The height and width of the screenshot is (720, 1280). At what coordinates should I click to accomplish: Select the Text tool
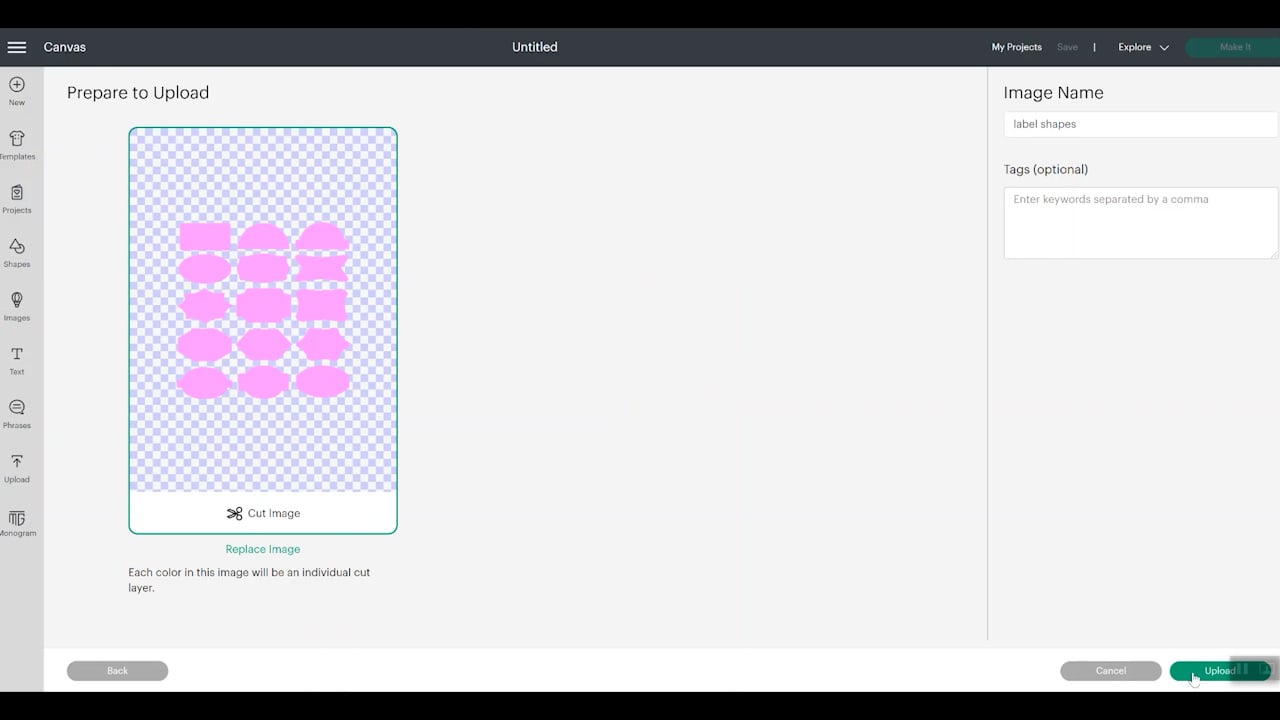17,361
